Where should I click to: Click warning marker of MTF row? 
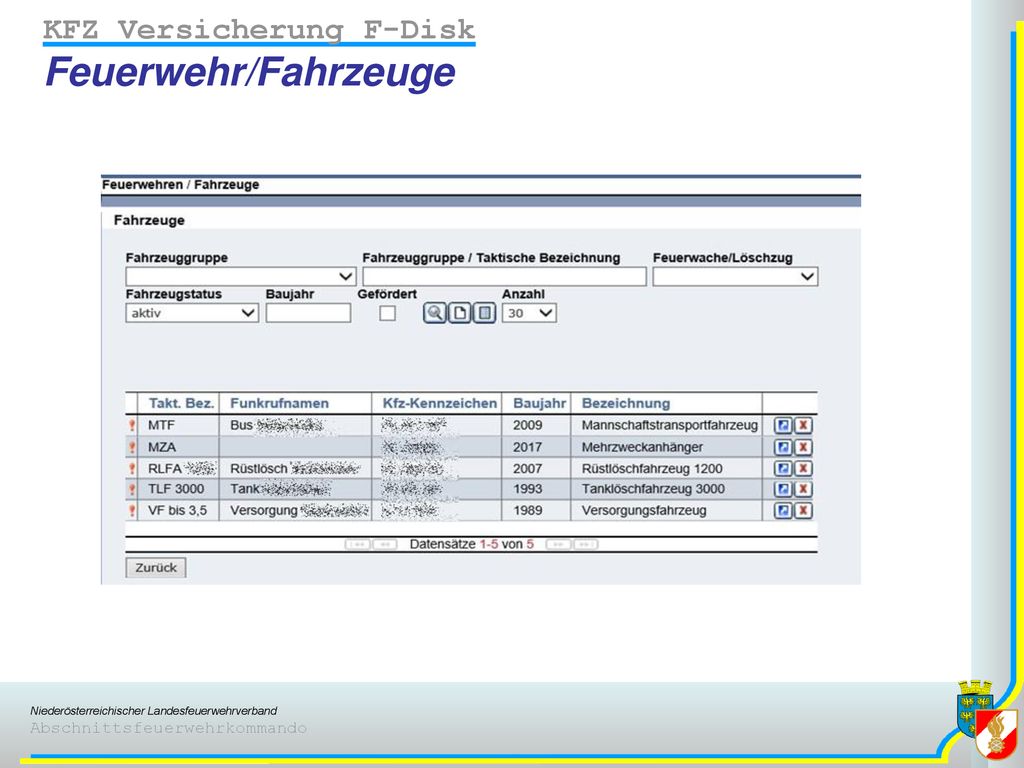(x=132, y=426)
